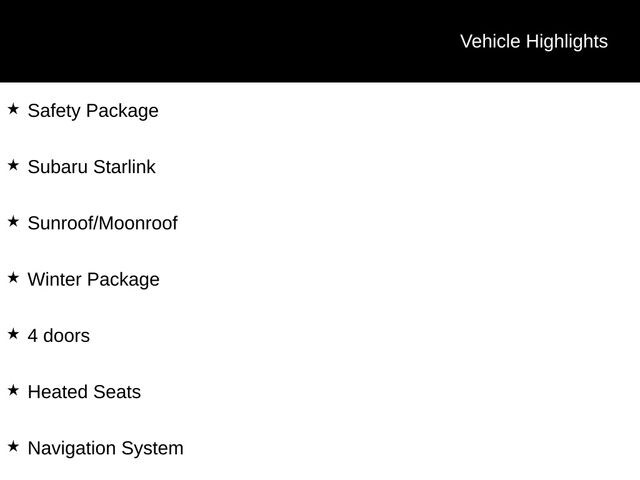Select the Safety Package highlight text
Viewport: 640px width, 480px height.
[93, 111]
